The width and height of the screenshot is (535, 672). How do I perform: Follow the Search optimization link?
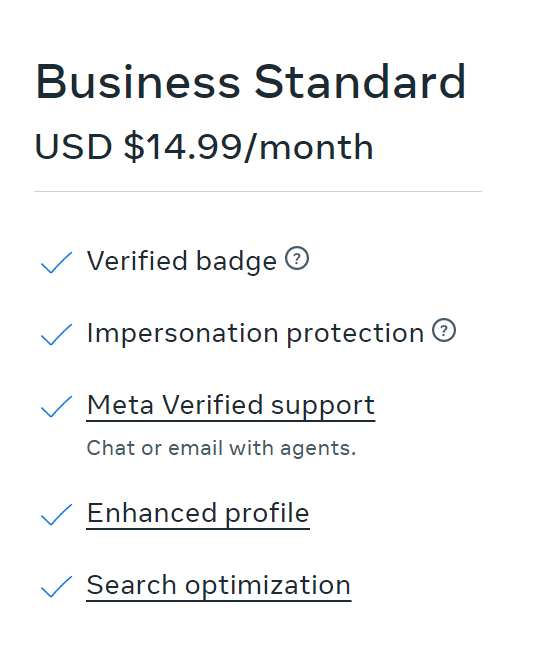[x=219, y=585]
